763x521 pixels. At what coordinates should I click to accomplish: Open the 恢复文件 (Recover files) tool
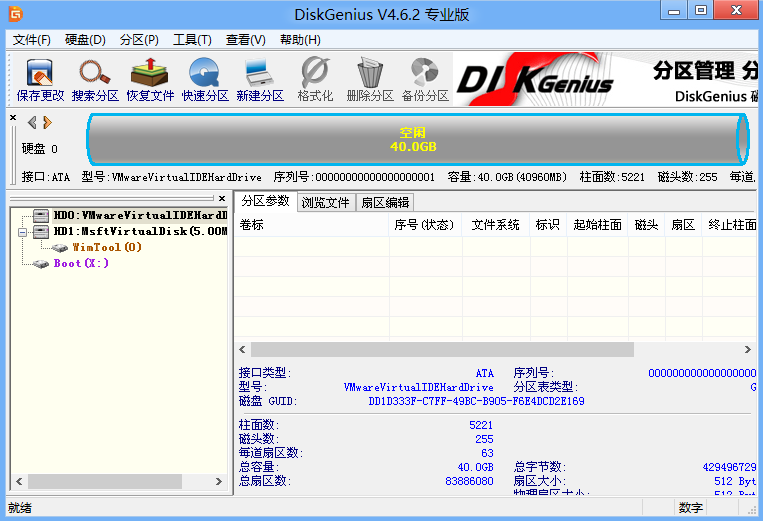point(150,80)
